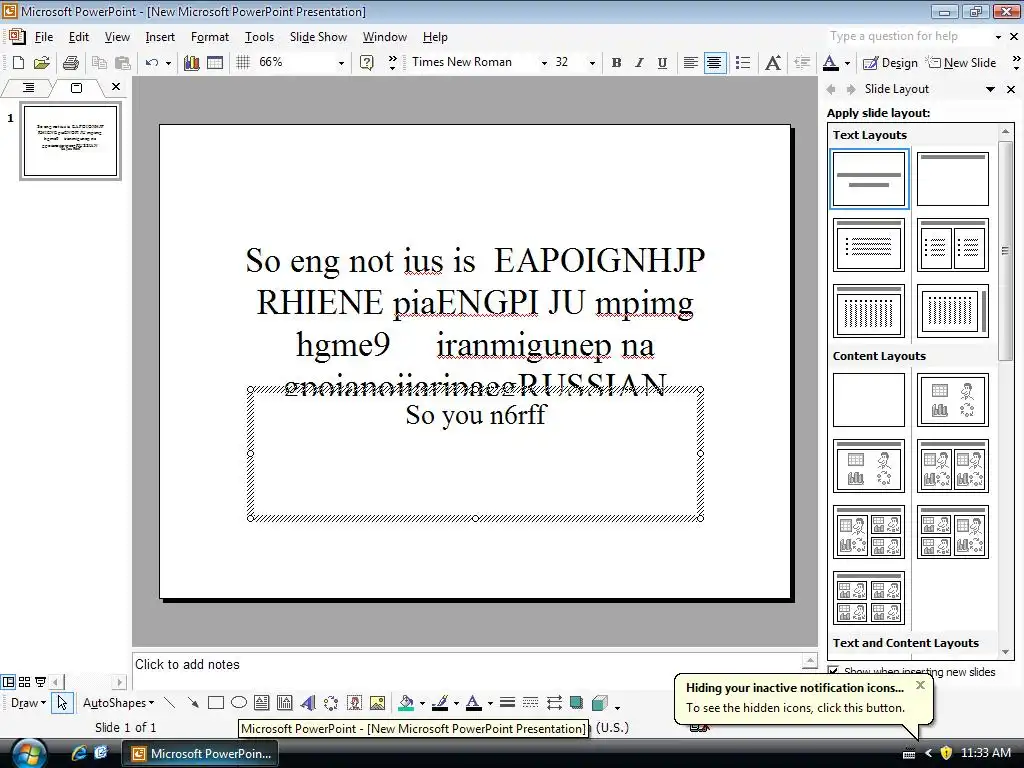The image size is (1024, 768).
Task: Click Microsoft PowerPoint taskbar button
Action: pos(202,754)
